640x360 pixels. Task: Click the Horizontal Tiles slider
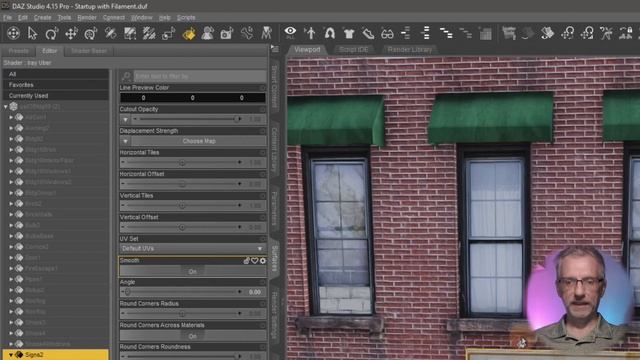pyautogui.click(x=182, y=163)
